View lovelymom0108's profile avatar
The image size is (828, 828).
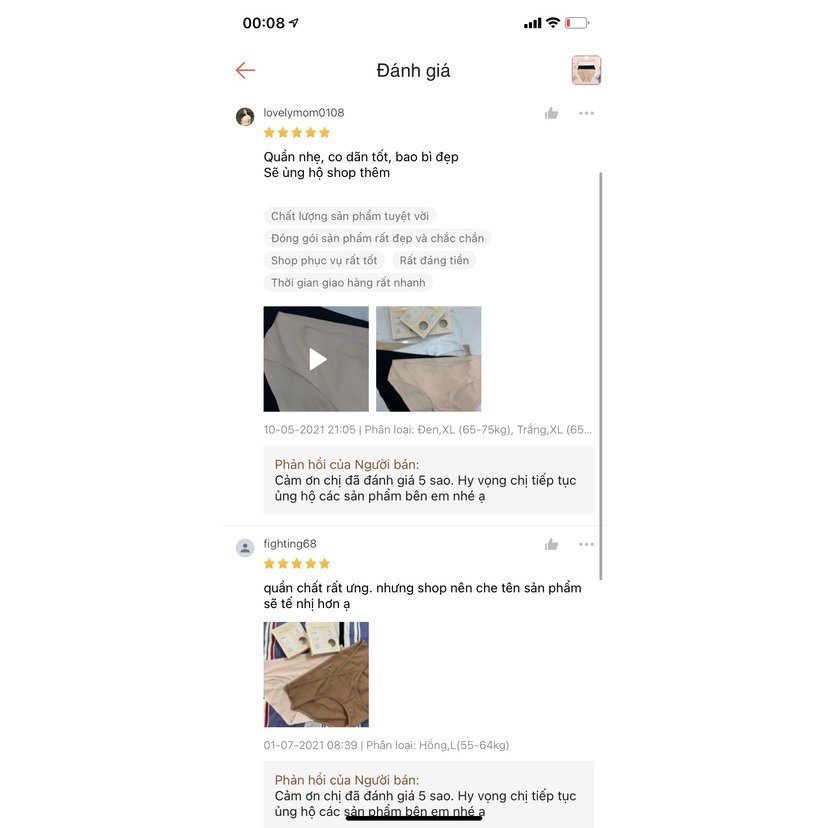tap(245, 117)
